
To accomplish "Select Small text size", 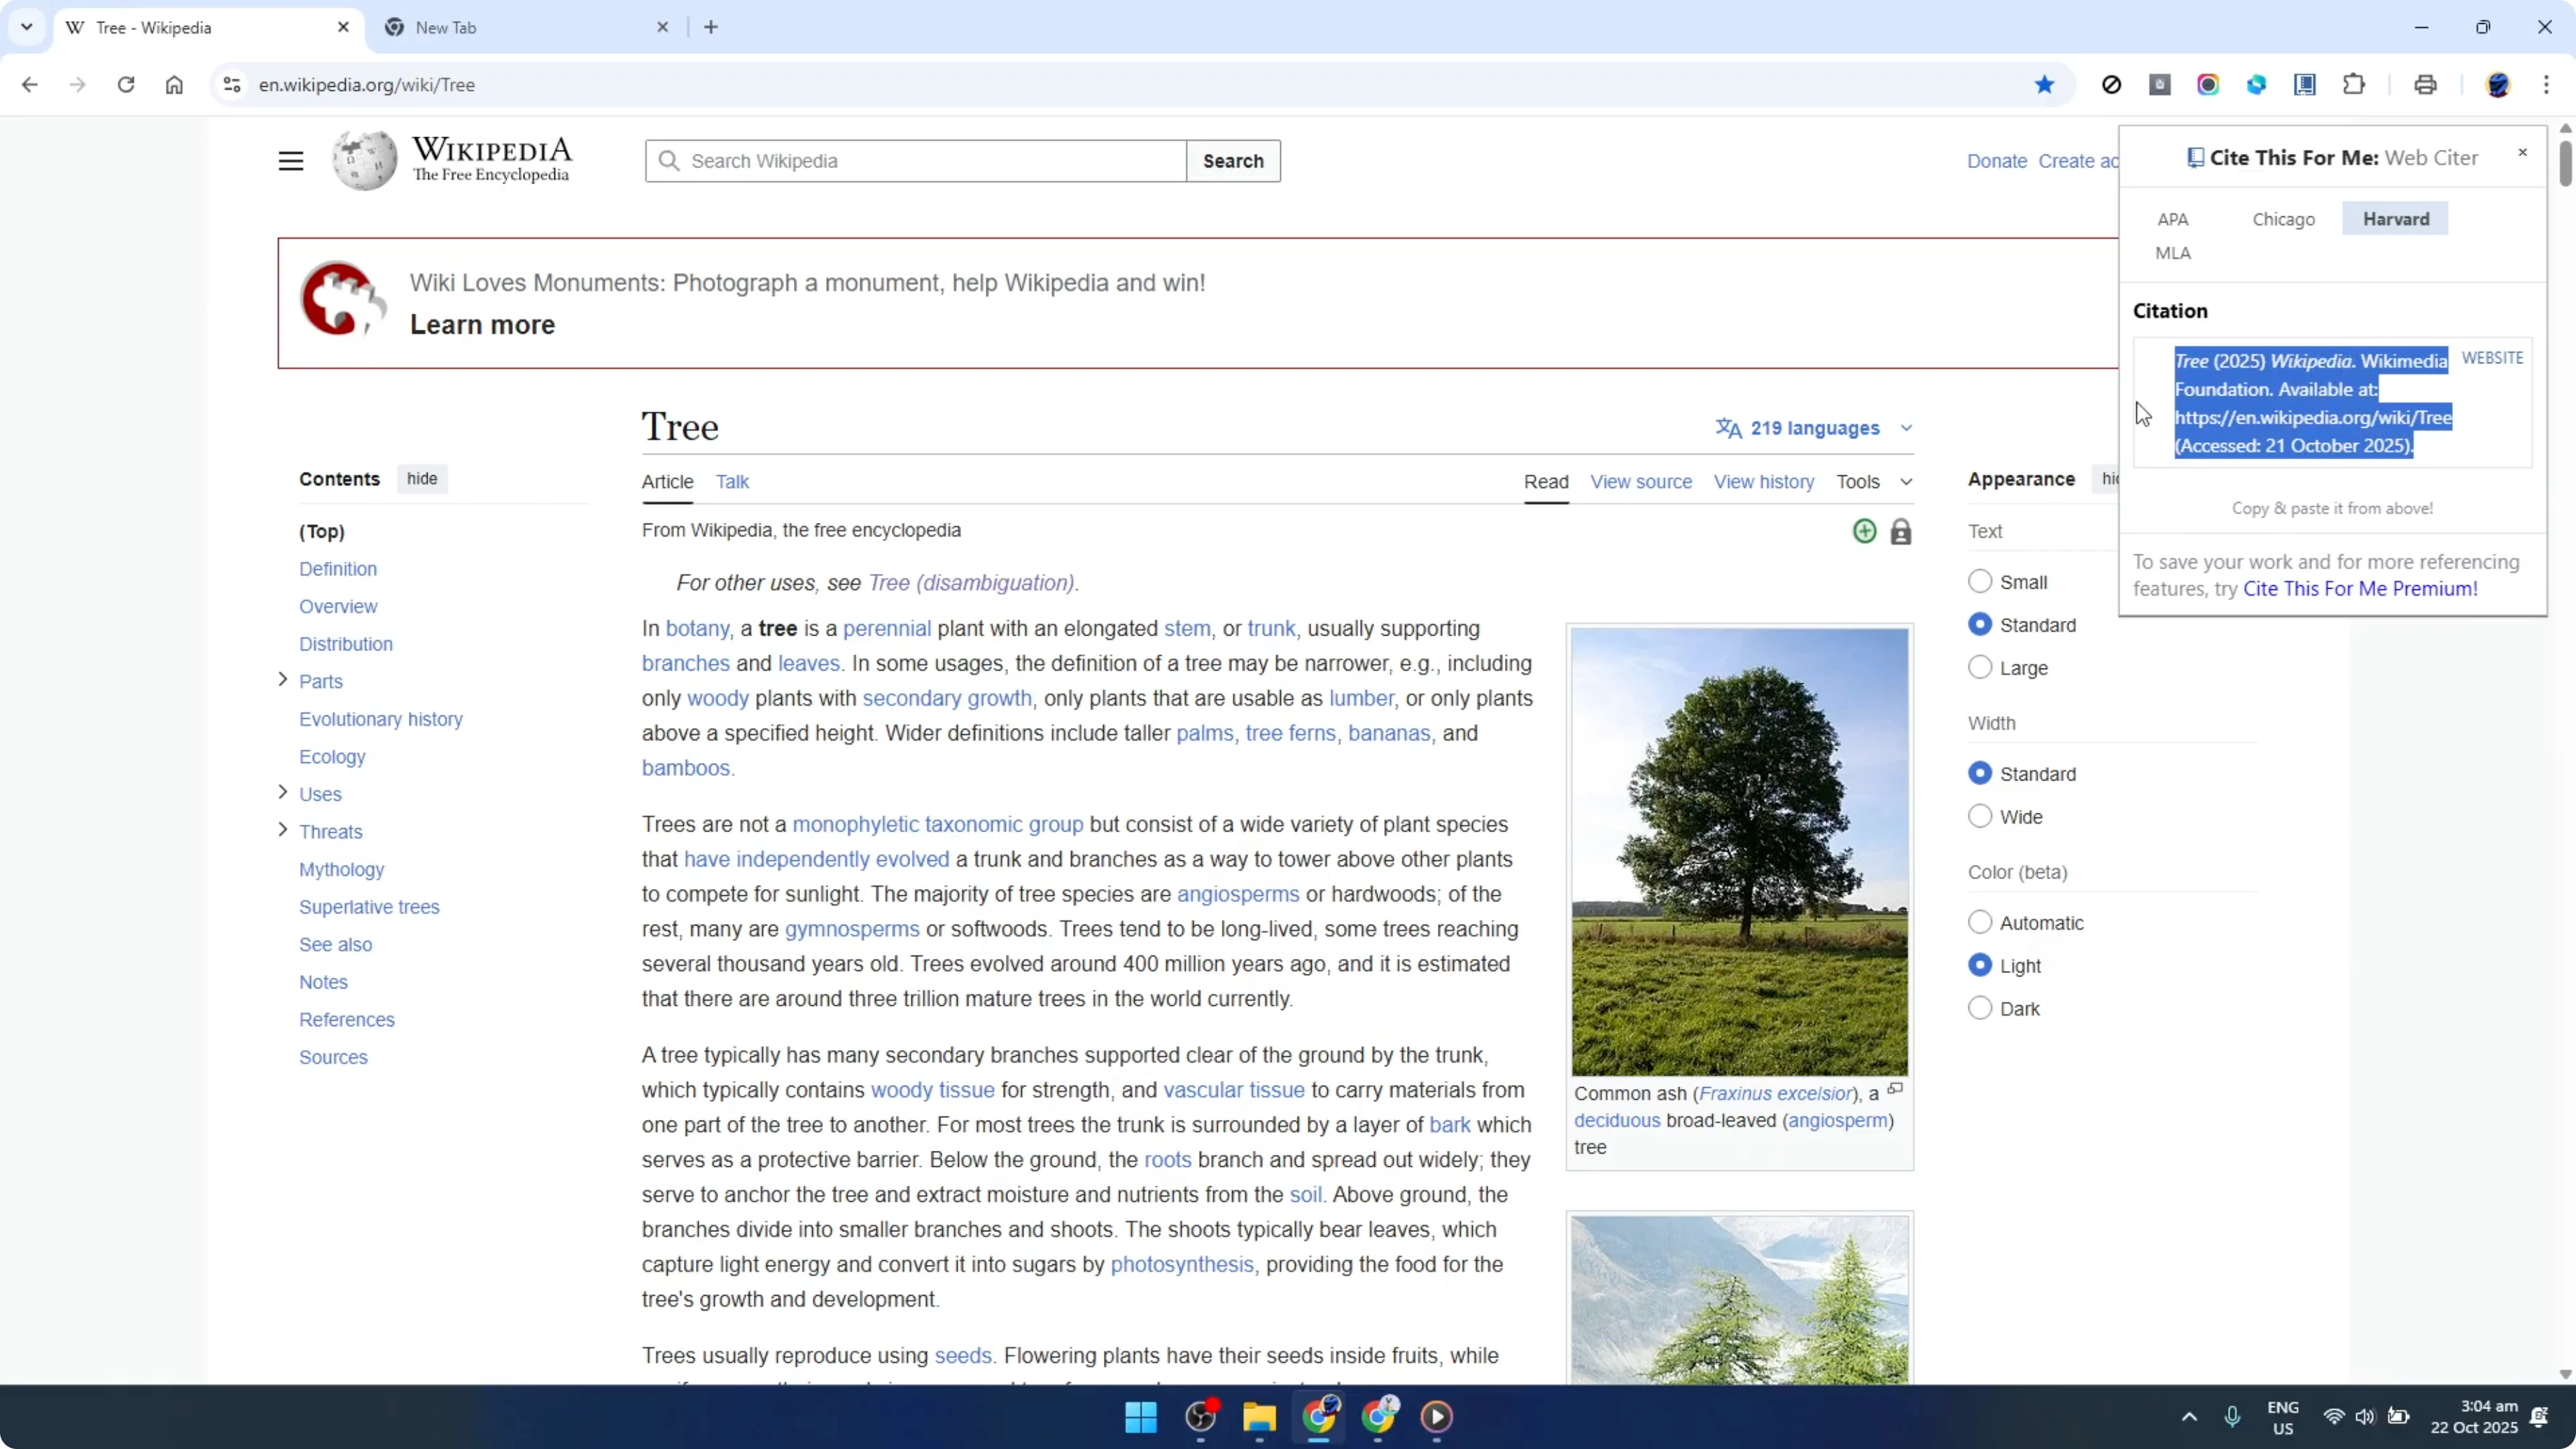I will click(1979, 582).
